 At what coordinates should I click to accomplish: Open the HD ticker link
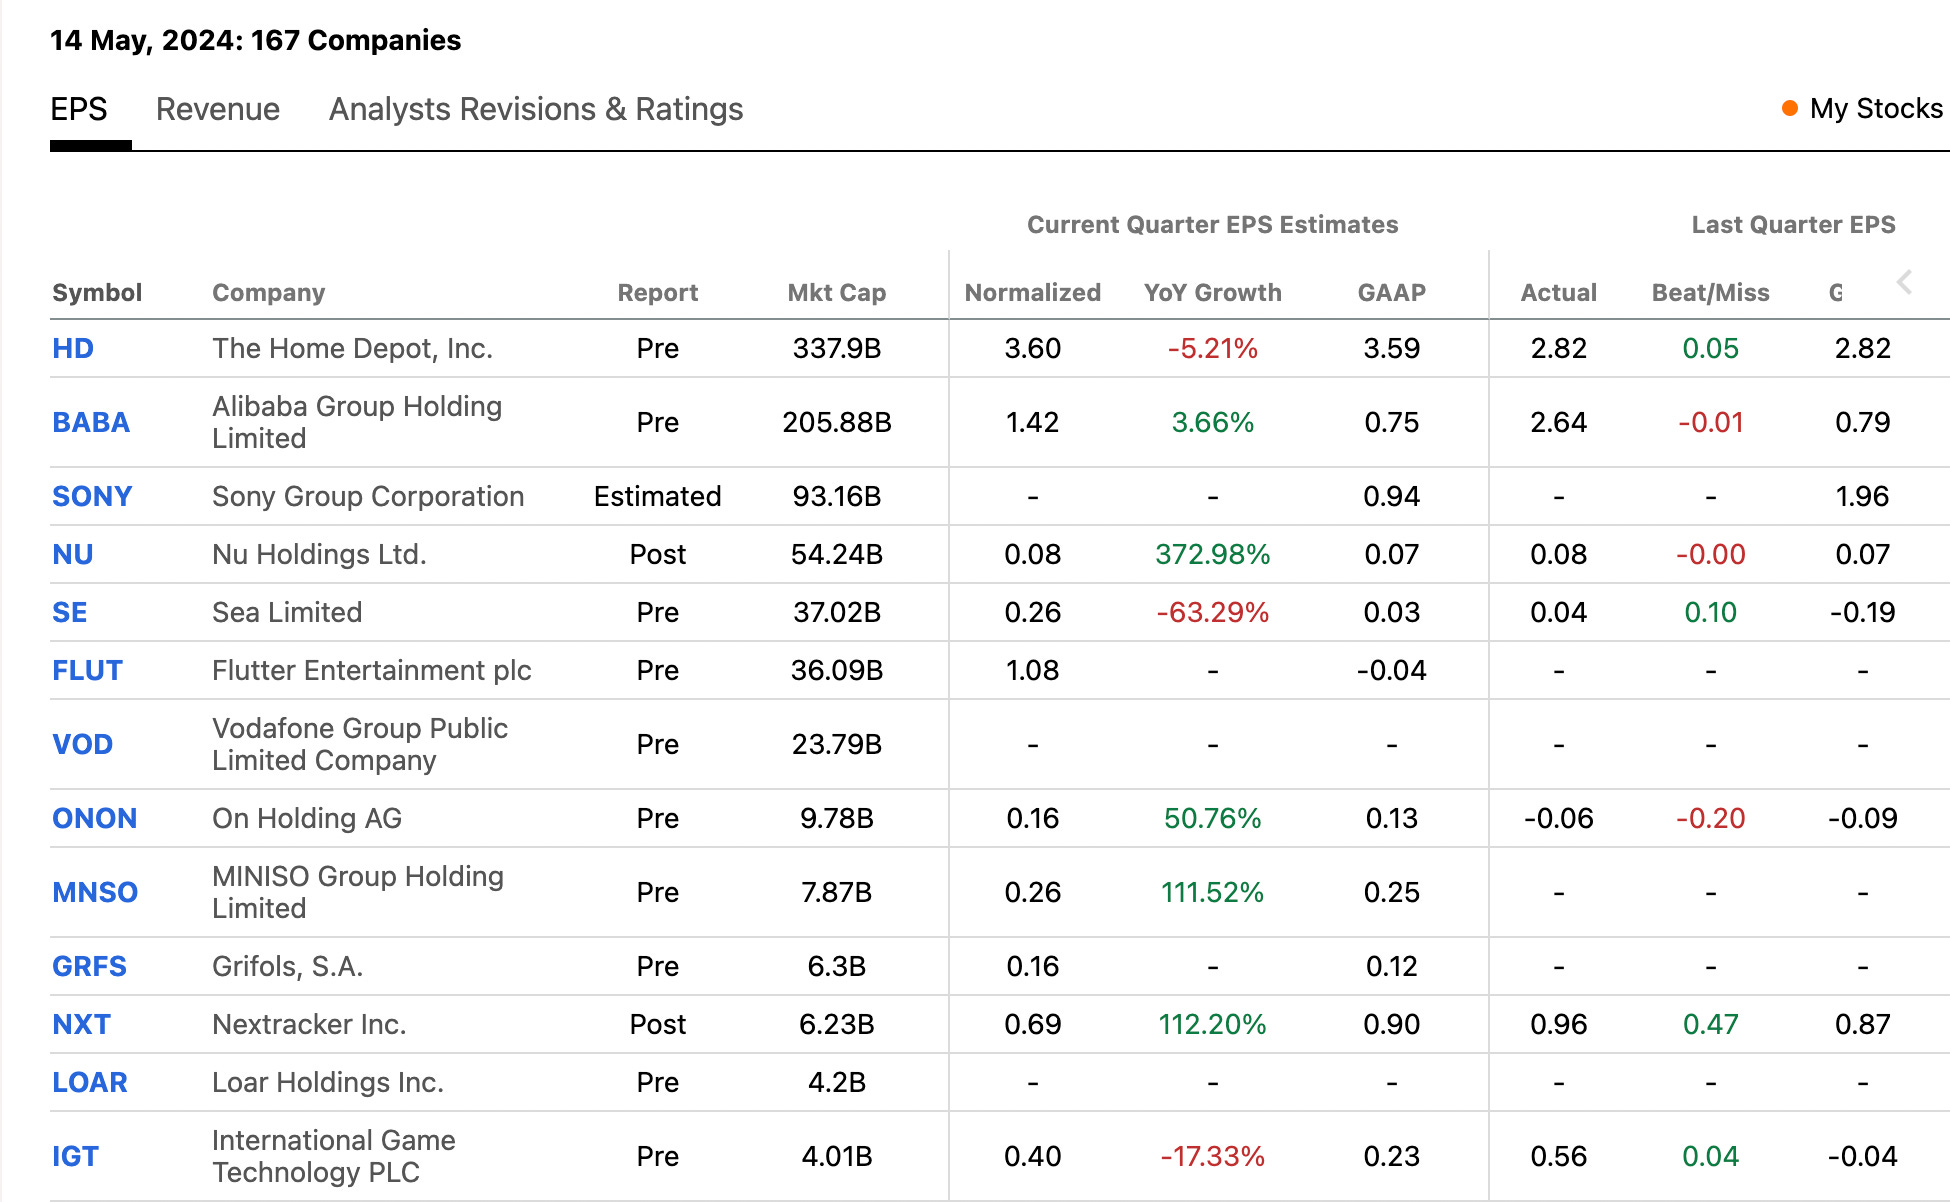pyautogui.click(x=73, y=348)
